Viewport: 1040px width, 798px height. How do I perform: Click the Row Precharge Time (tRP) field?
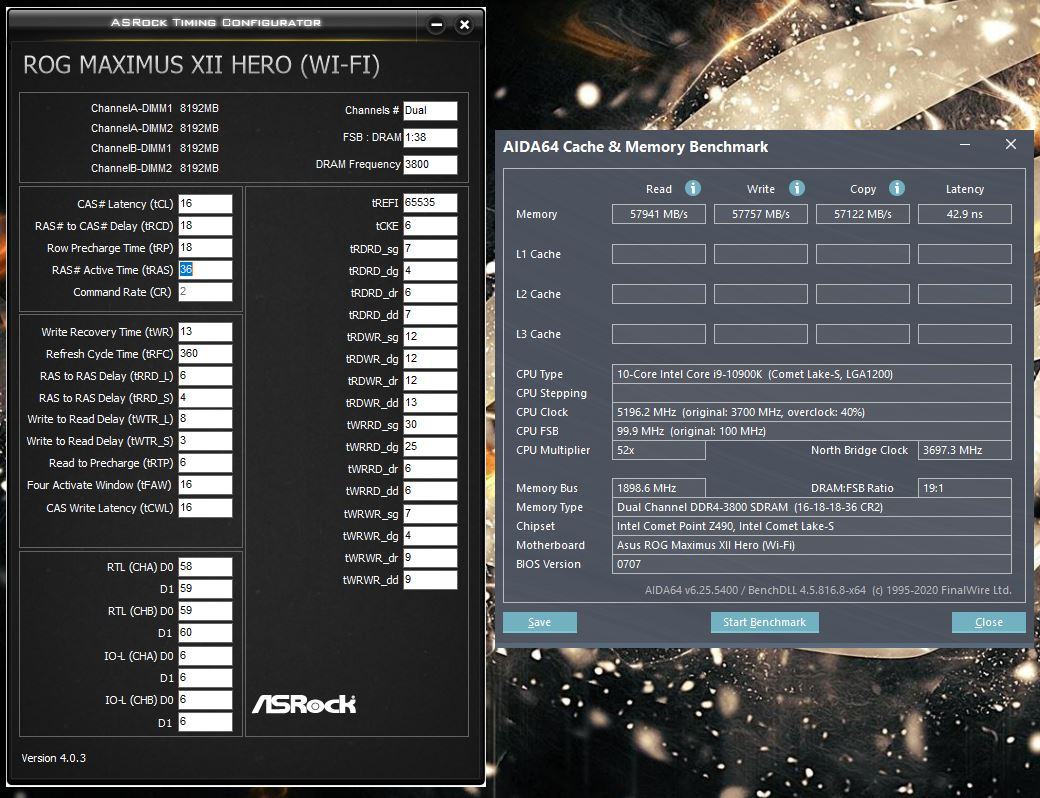tap(206, 247)
